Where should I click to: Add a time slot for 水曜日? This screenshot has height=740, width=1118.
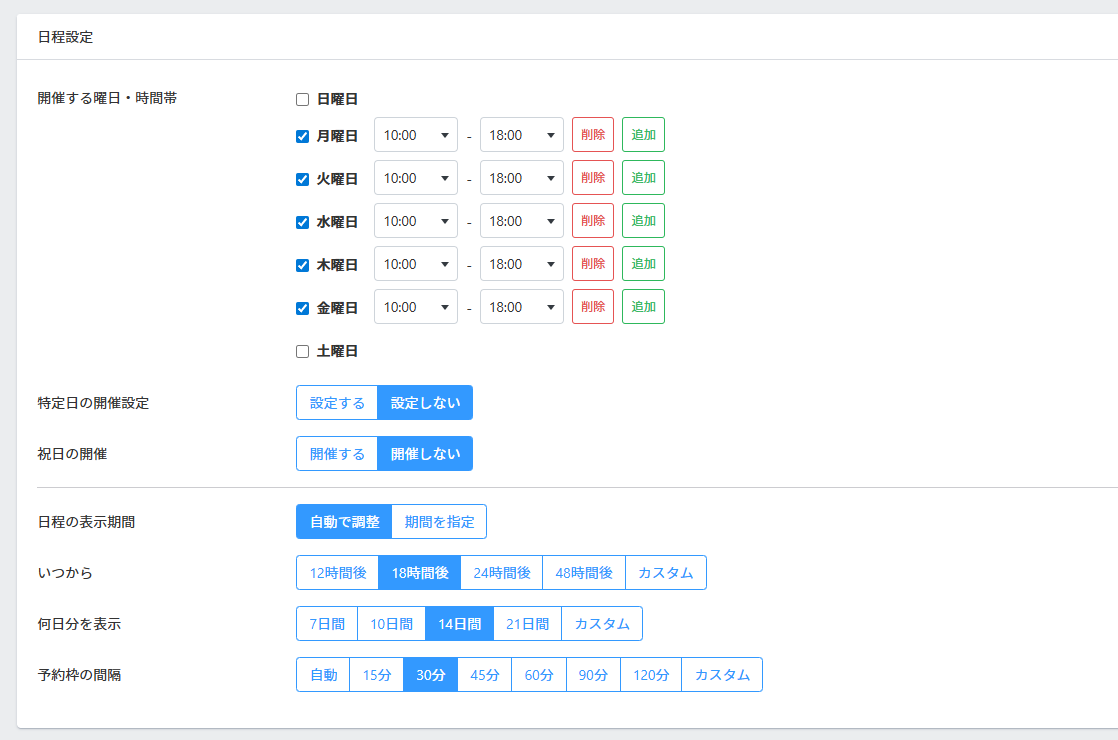(643, 221)
